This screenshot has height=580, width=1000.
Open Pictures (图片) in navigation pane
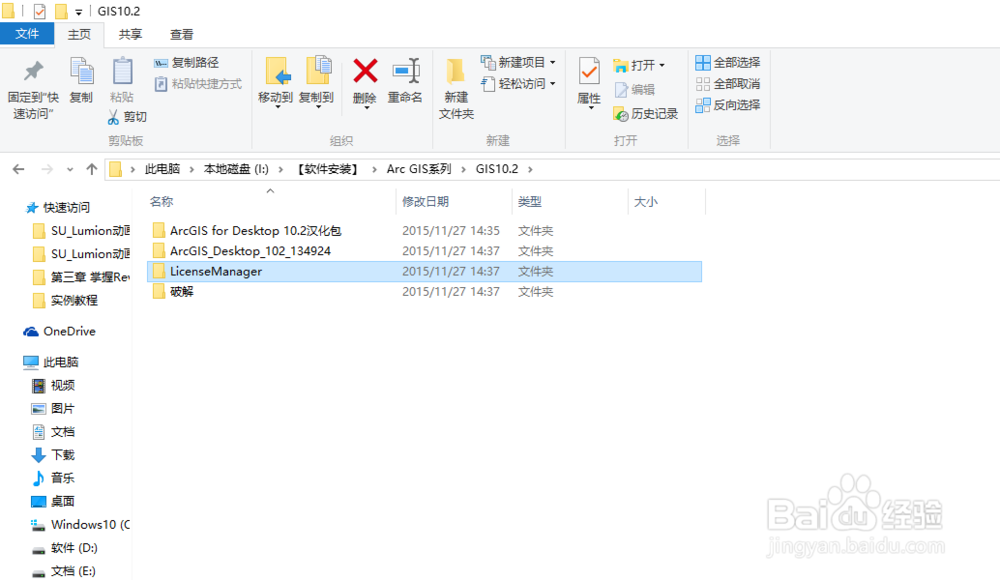[54, 408]
